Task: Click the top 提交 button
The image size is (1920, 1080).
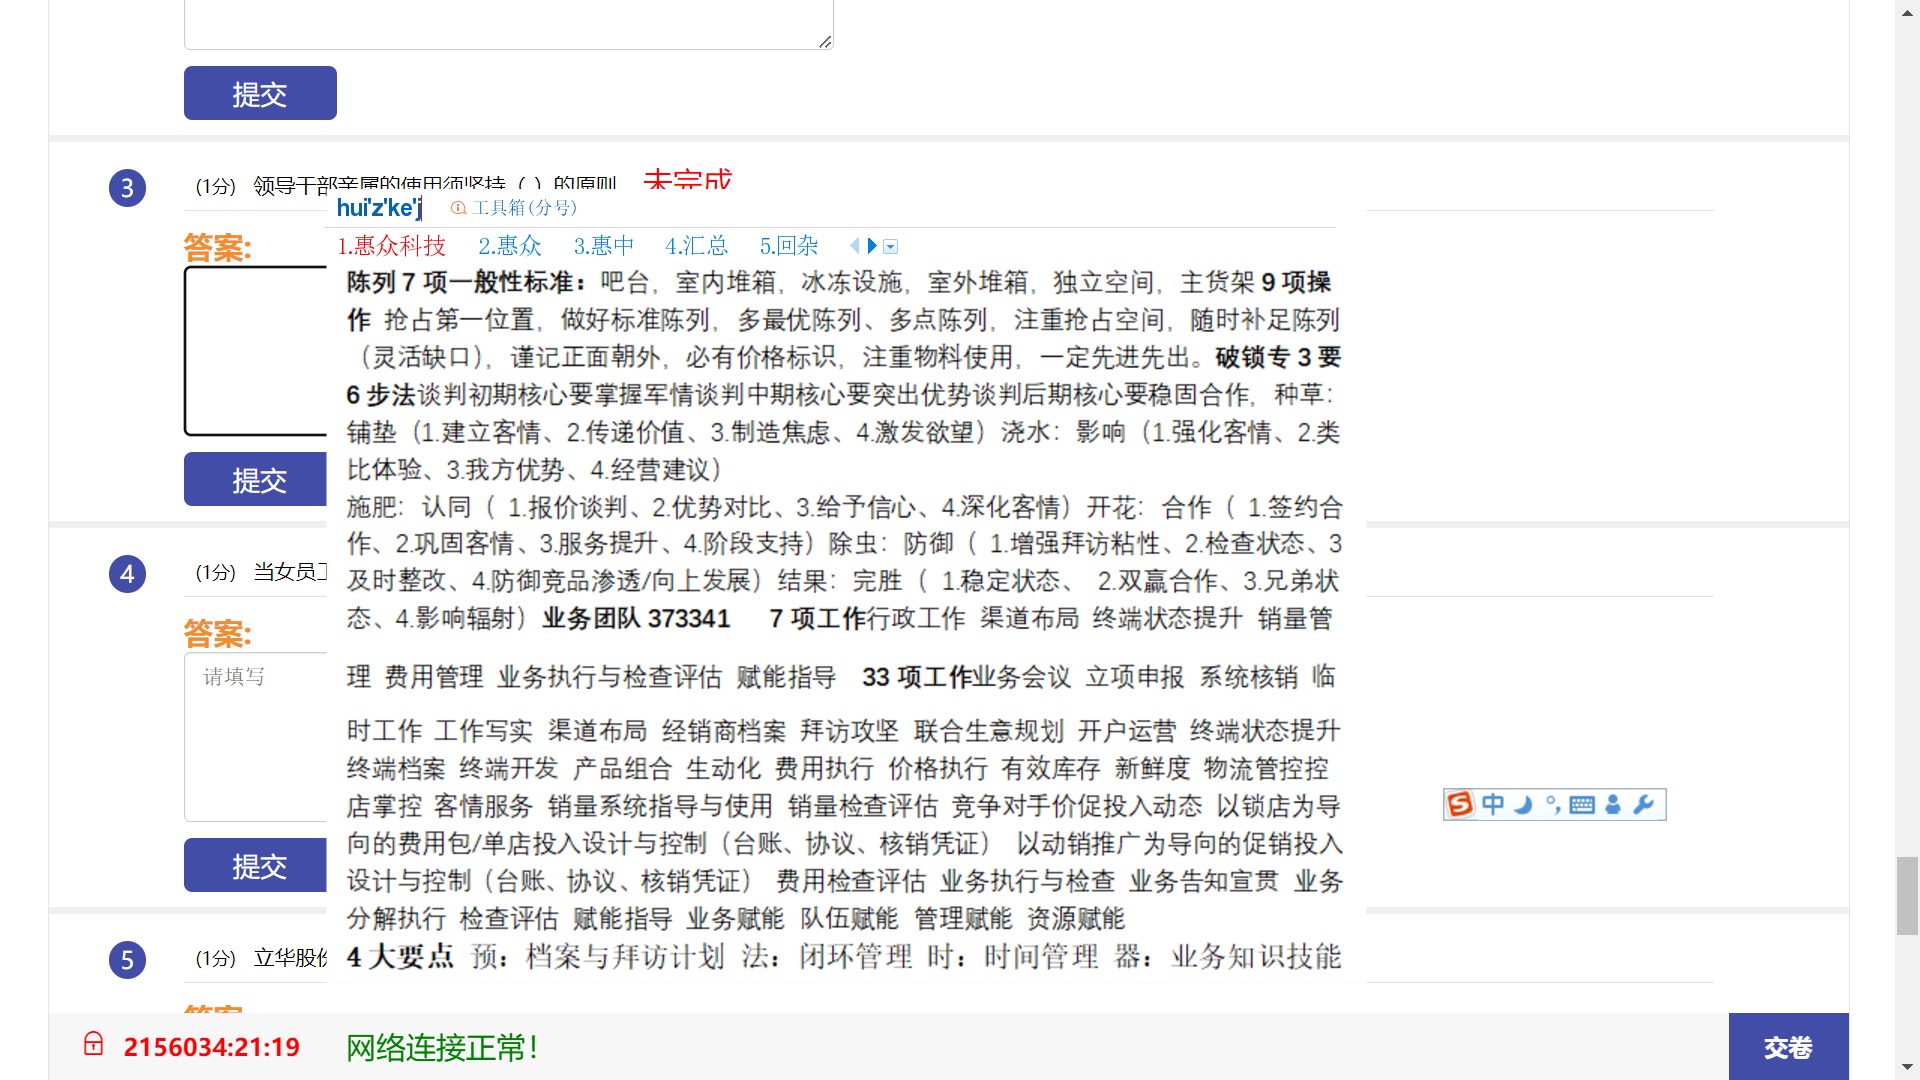Action: (x=260, y=94)
